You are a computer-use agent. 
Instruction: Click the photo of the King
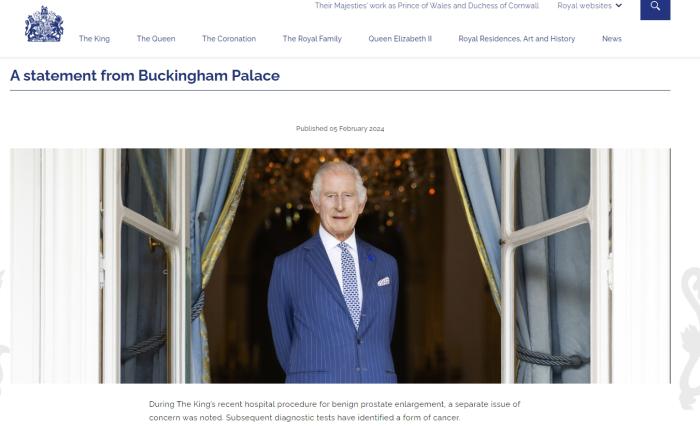[340, 266]
